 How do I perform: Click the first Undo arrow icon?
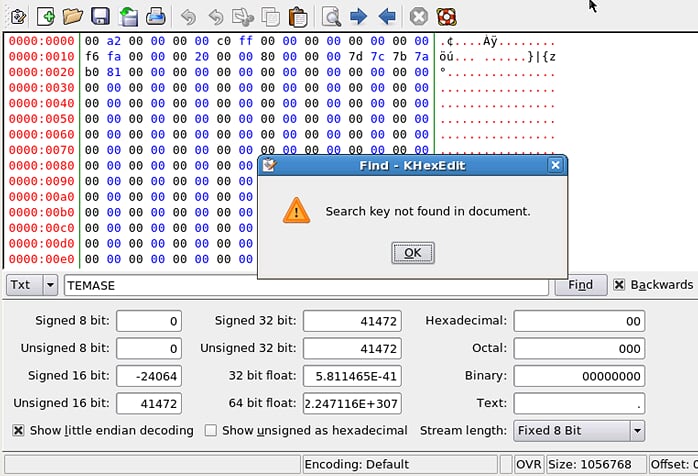tap(188, 17)
